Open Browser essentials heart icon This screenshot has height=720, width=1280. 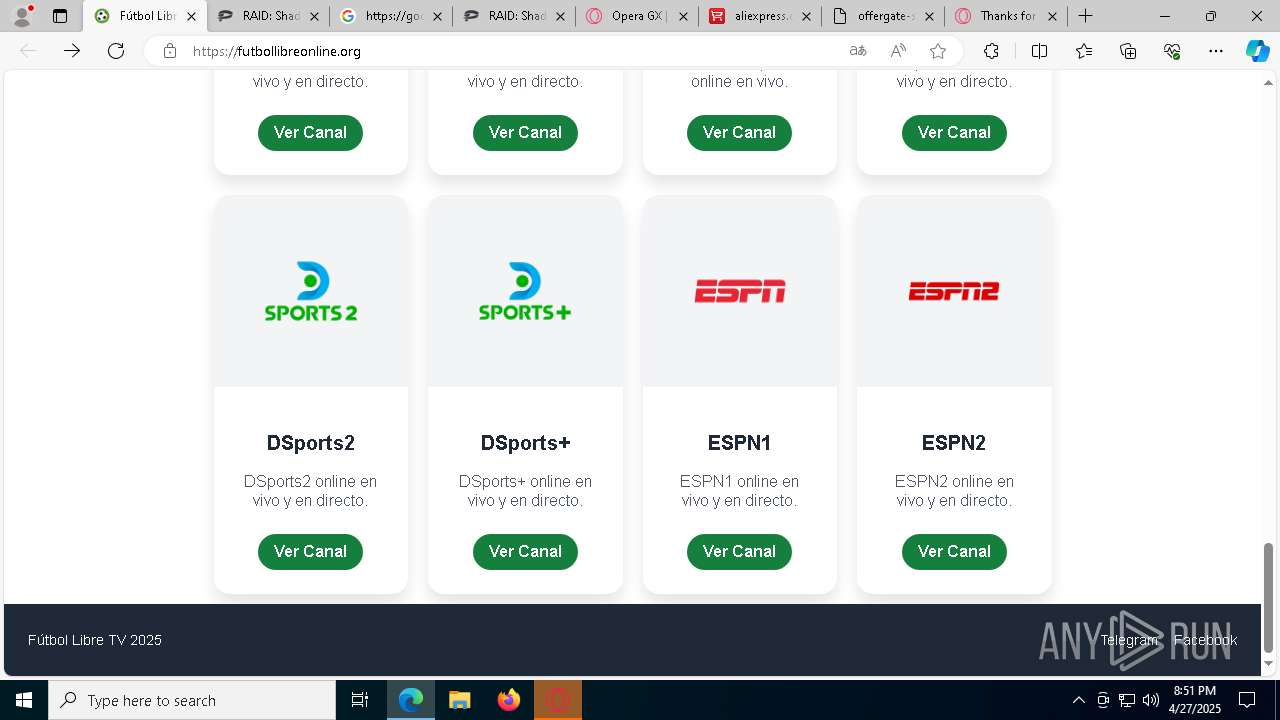pos(1172,51)
